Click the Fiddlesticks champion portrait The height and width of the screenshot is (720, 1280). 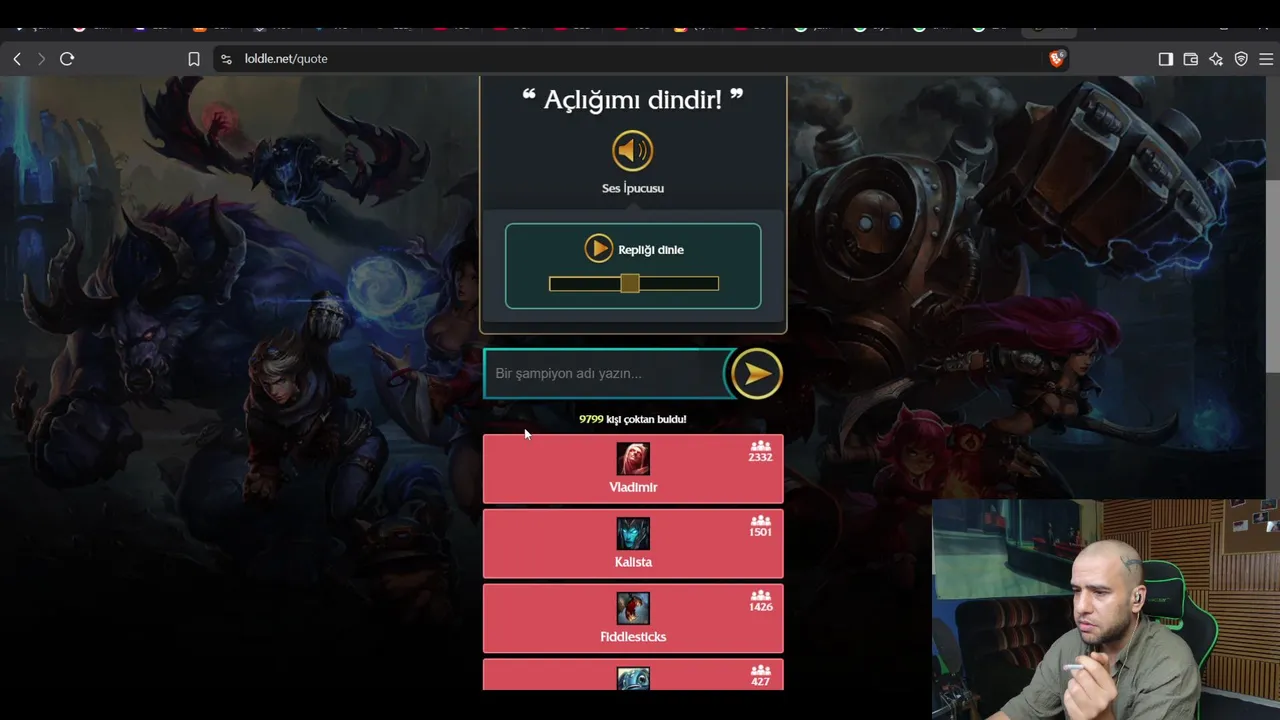coord(633,609)
